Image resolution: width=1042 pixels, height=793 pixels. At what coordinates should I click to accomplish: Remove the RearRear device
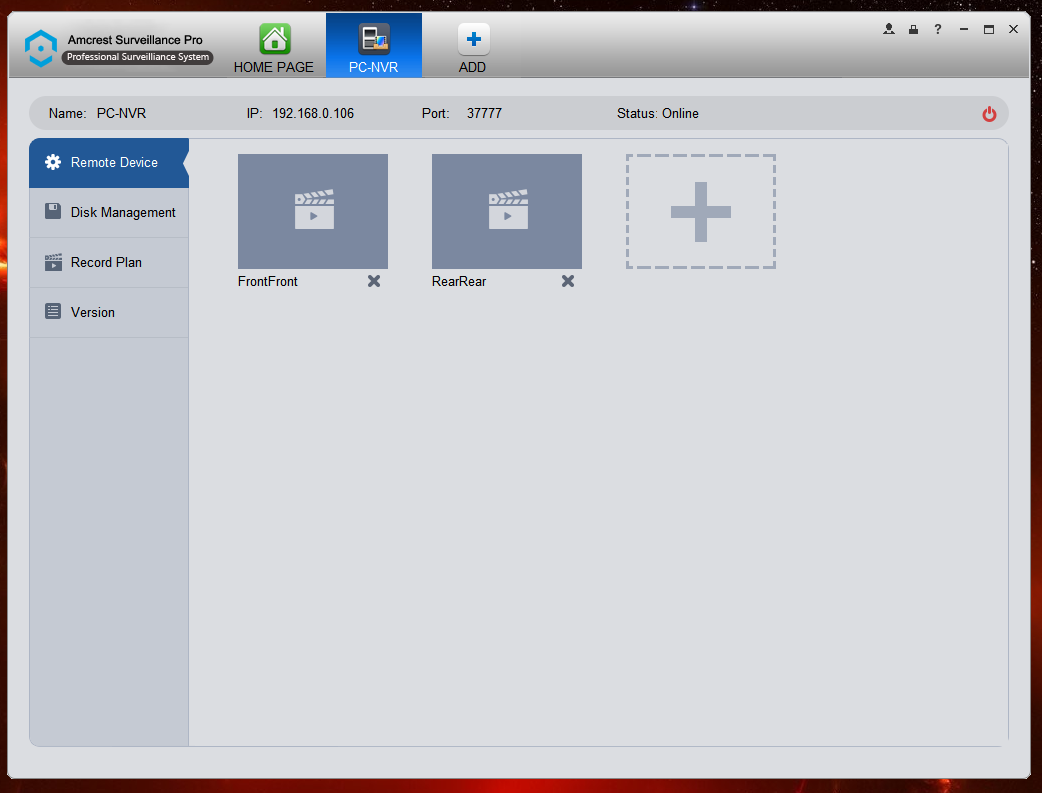coord(568,281)
